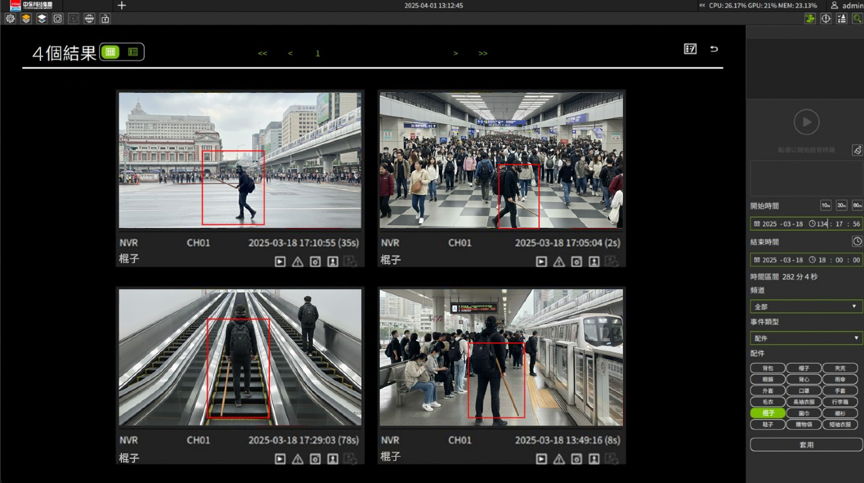Click the calendar icon in the start time field
This screenshot has height=483, width=864.
tap(757, 224)
